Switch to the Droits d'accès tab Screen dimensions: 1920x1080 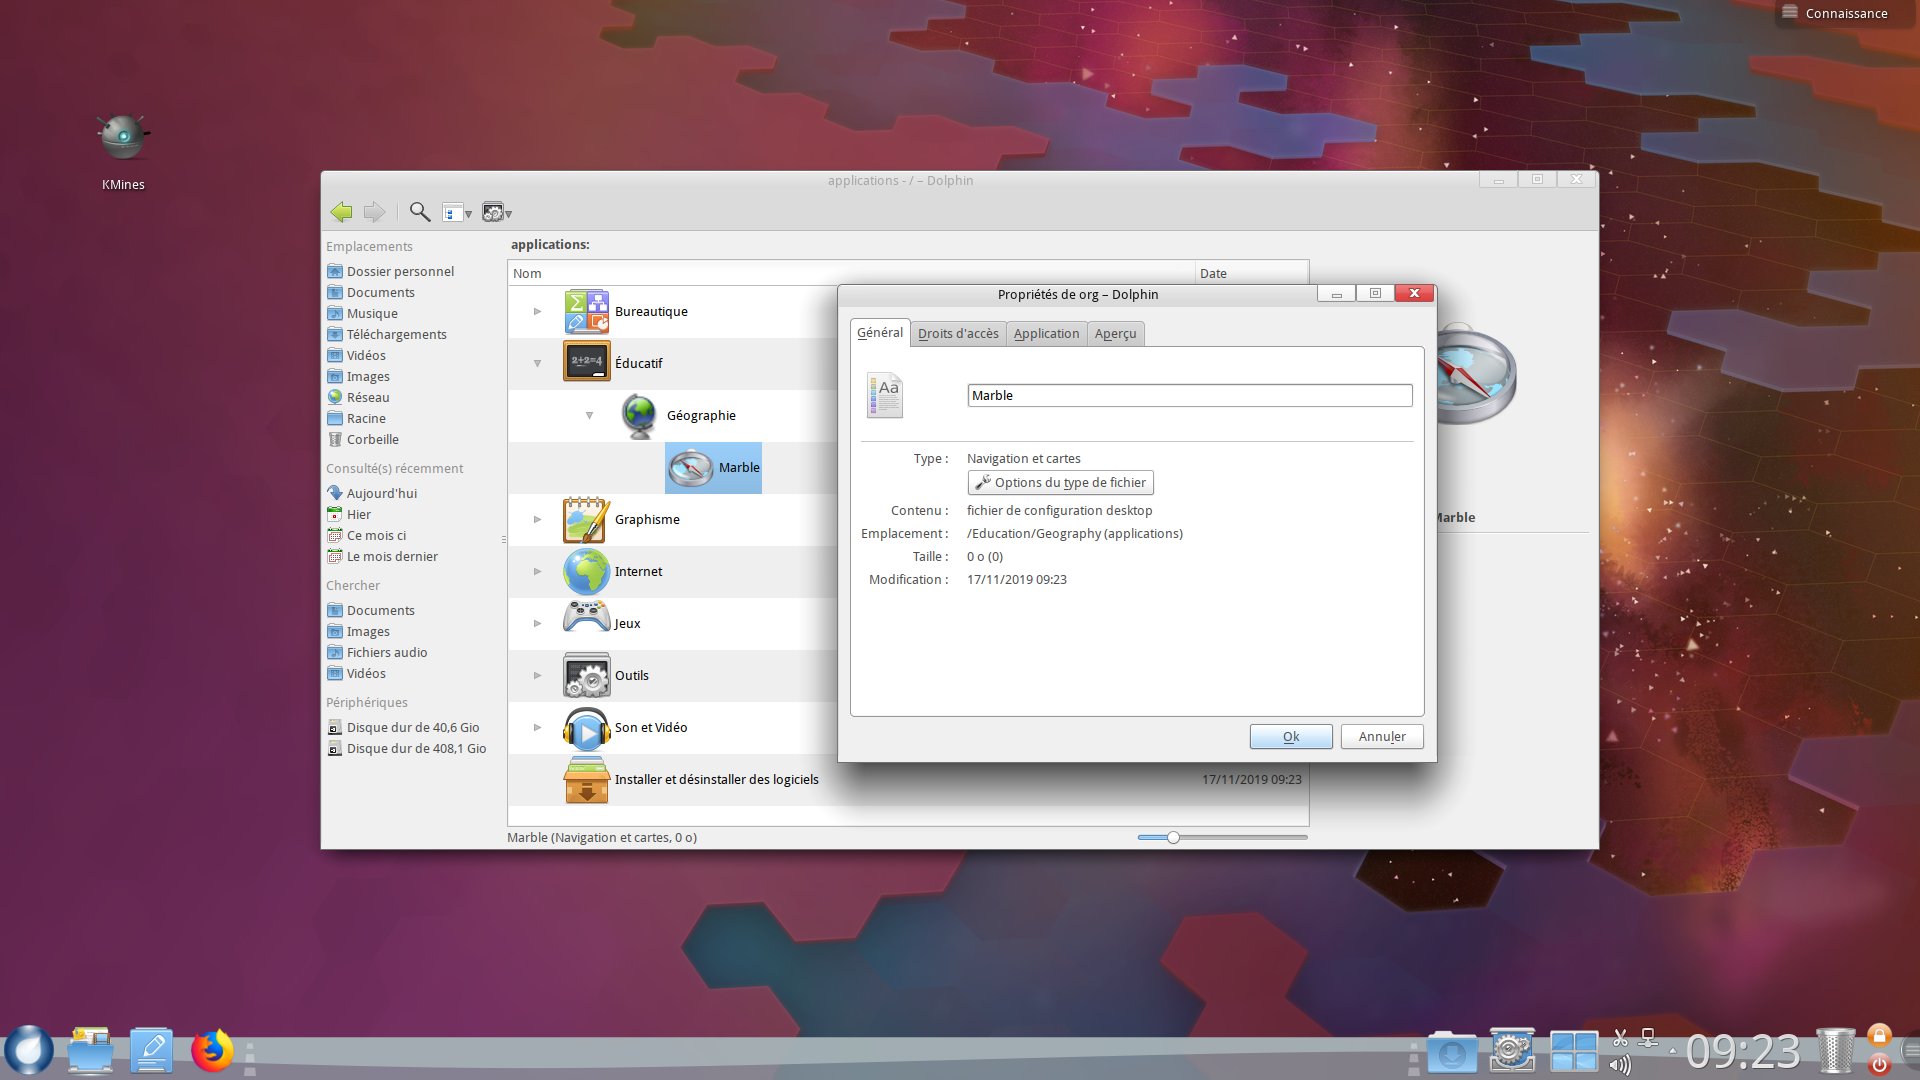[x=958, y=334]
